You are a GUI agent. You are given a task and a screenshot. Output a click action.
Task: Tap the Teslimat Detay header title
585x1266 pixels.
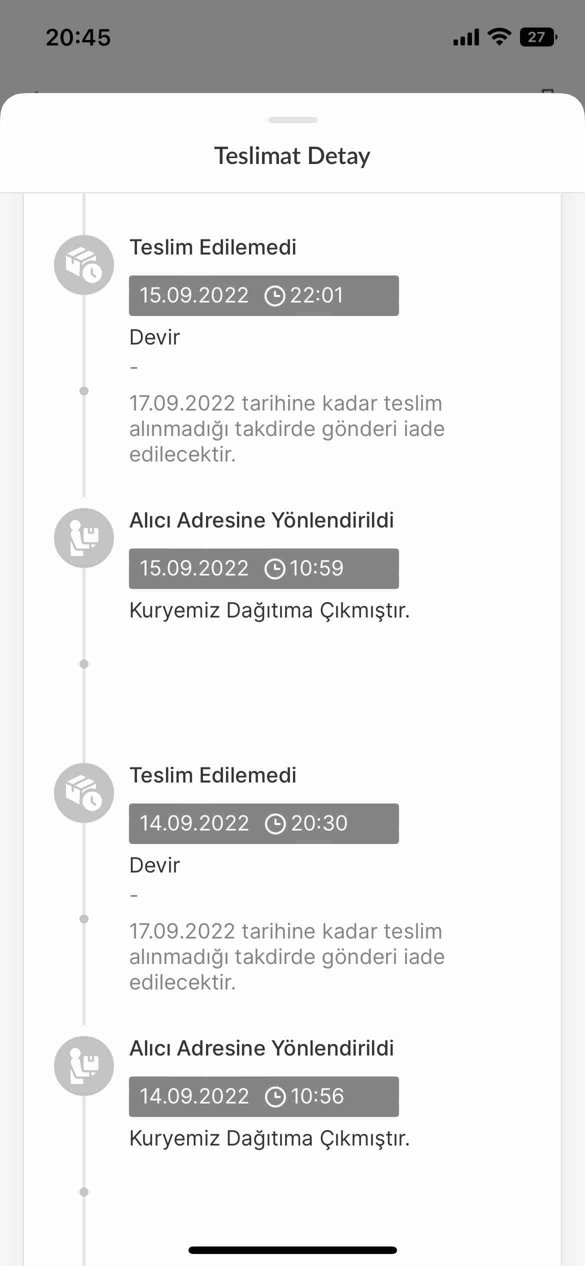(292, 156)
